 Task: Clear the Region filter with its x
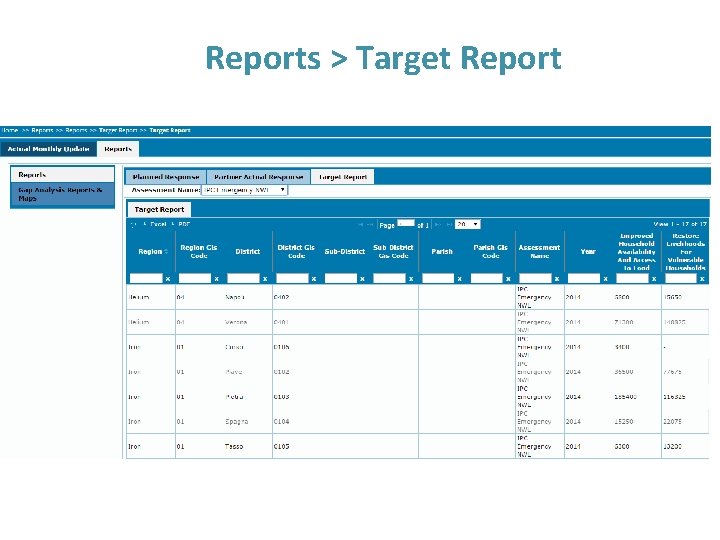click(168, 279)
